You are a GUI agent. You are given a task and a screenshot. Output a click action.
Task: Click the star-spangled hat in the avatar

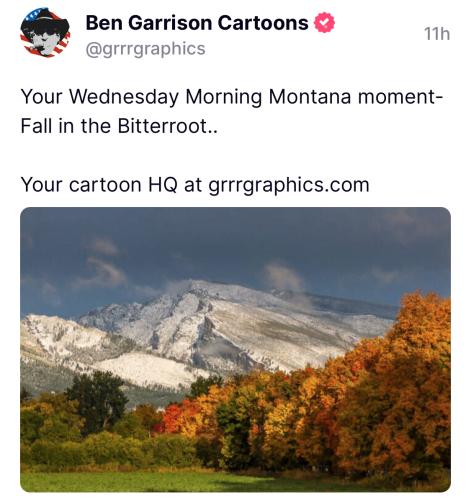click(42, 17)
